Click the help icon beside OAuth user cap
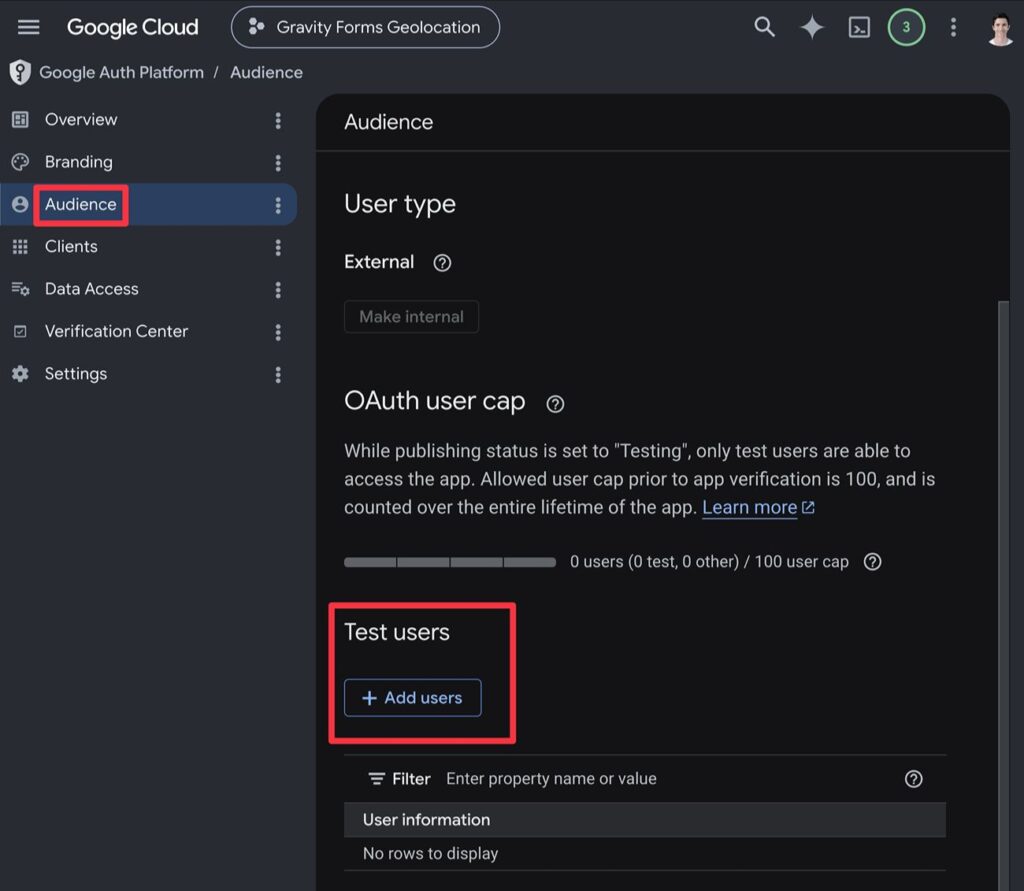The height and width of the screenshot is (891, 1024). tap(555, 404)
